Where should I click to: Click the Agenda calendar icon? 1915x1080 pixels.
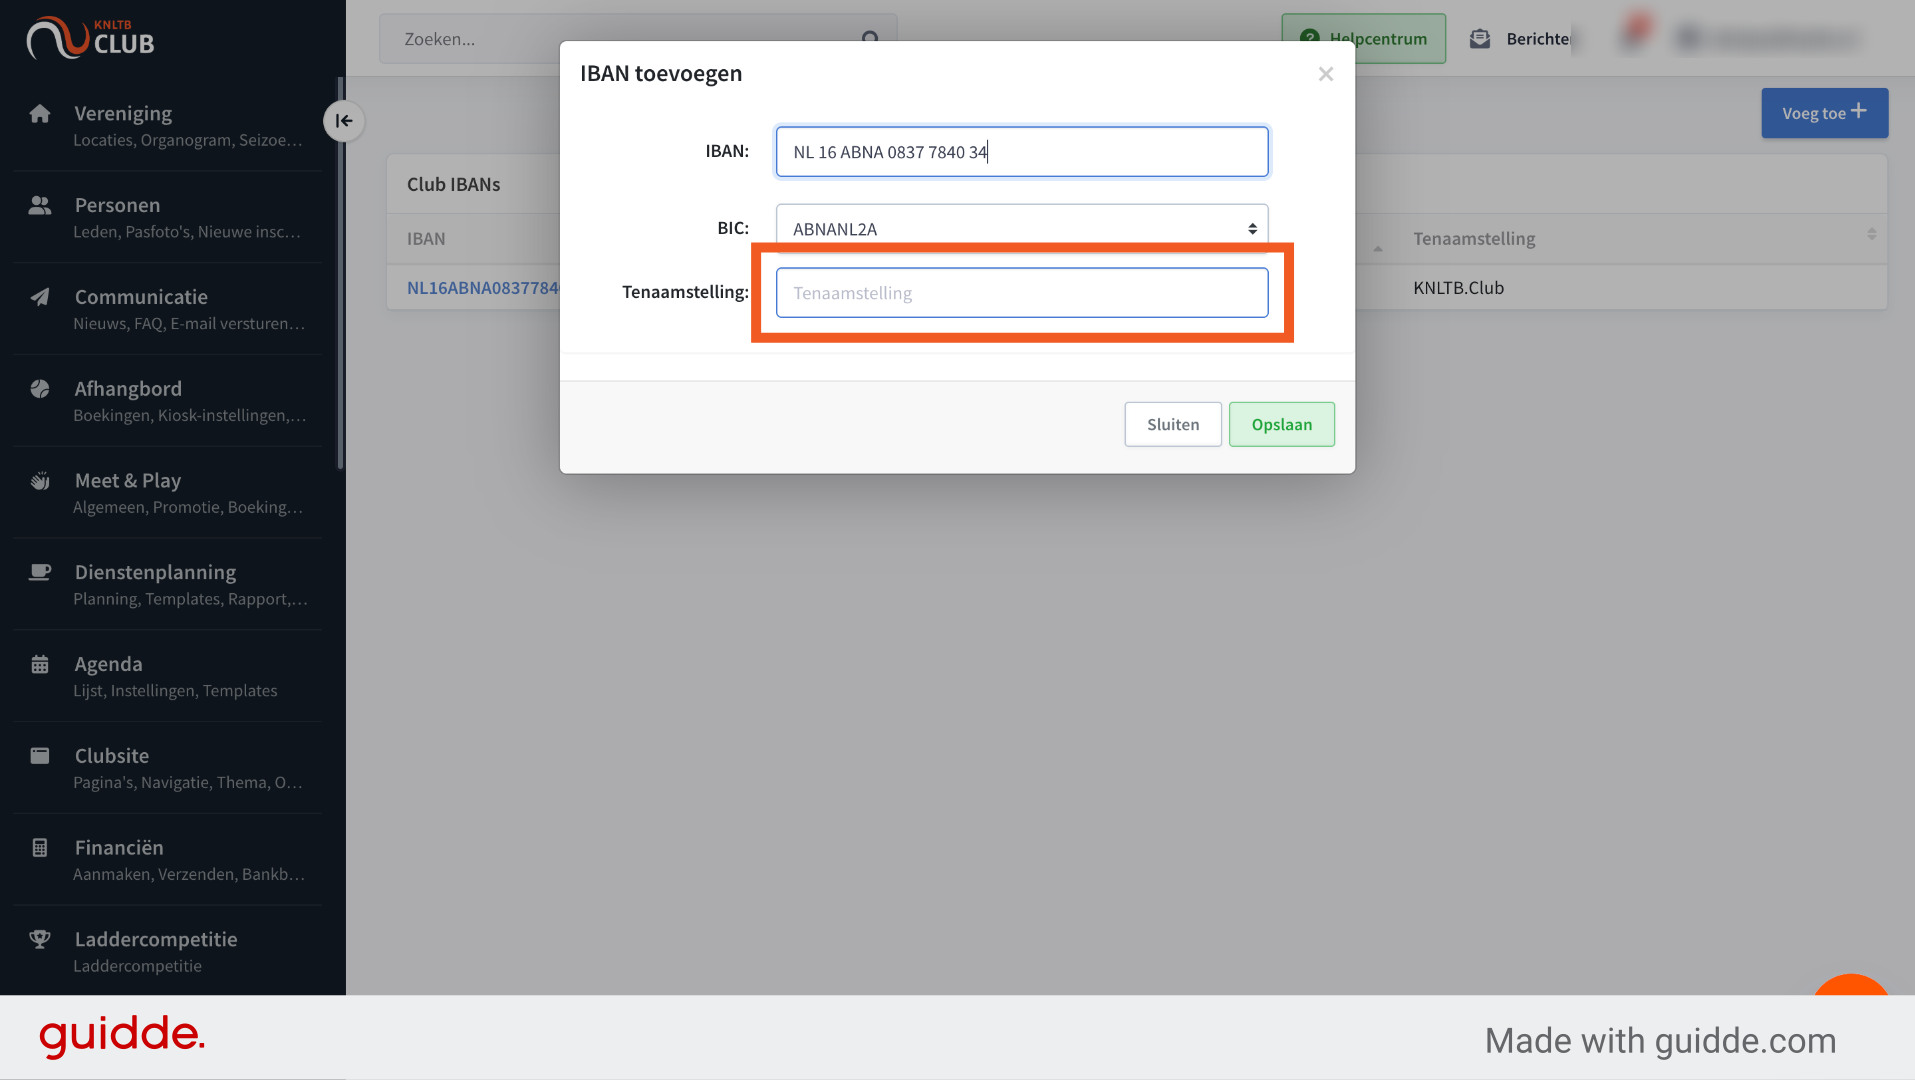[40, 664]
